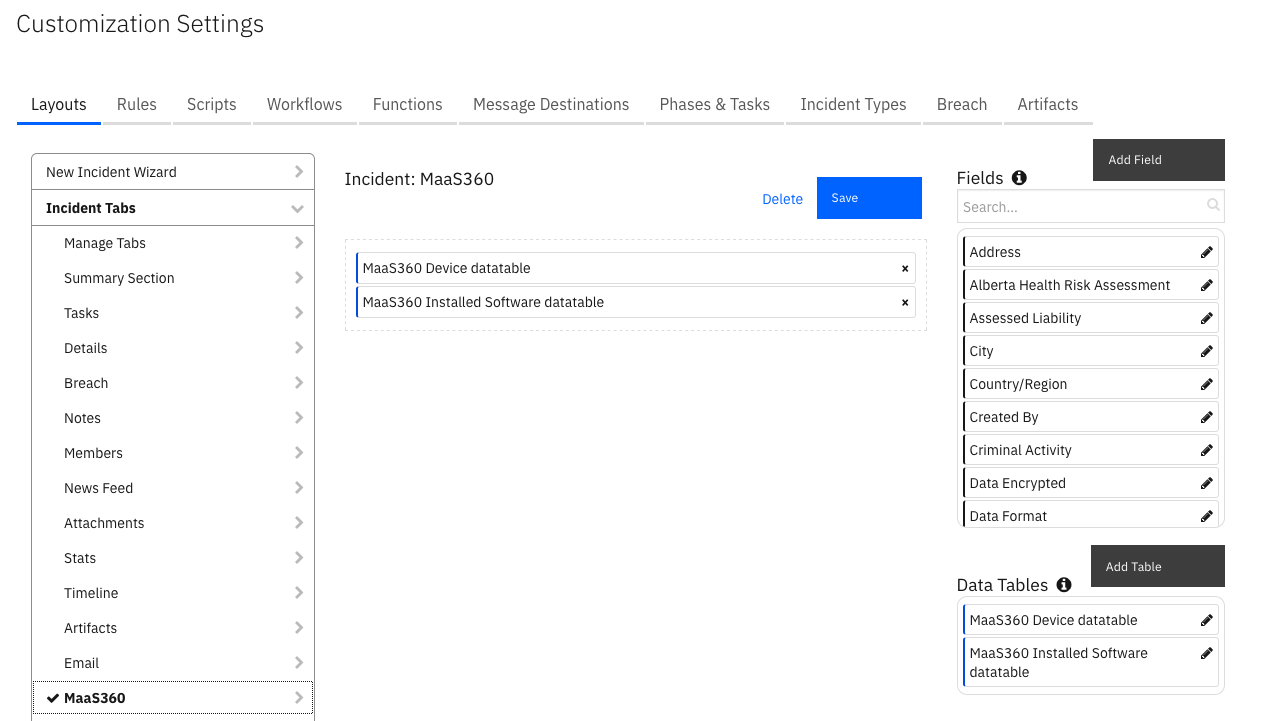Click the Data Tables info icon
Screen dimensions: 1280x721
pyautogui.click(x=1064, y=585)
